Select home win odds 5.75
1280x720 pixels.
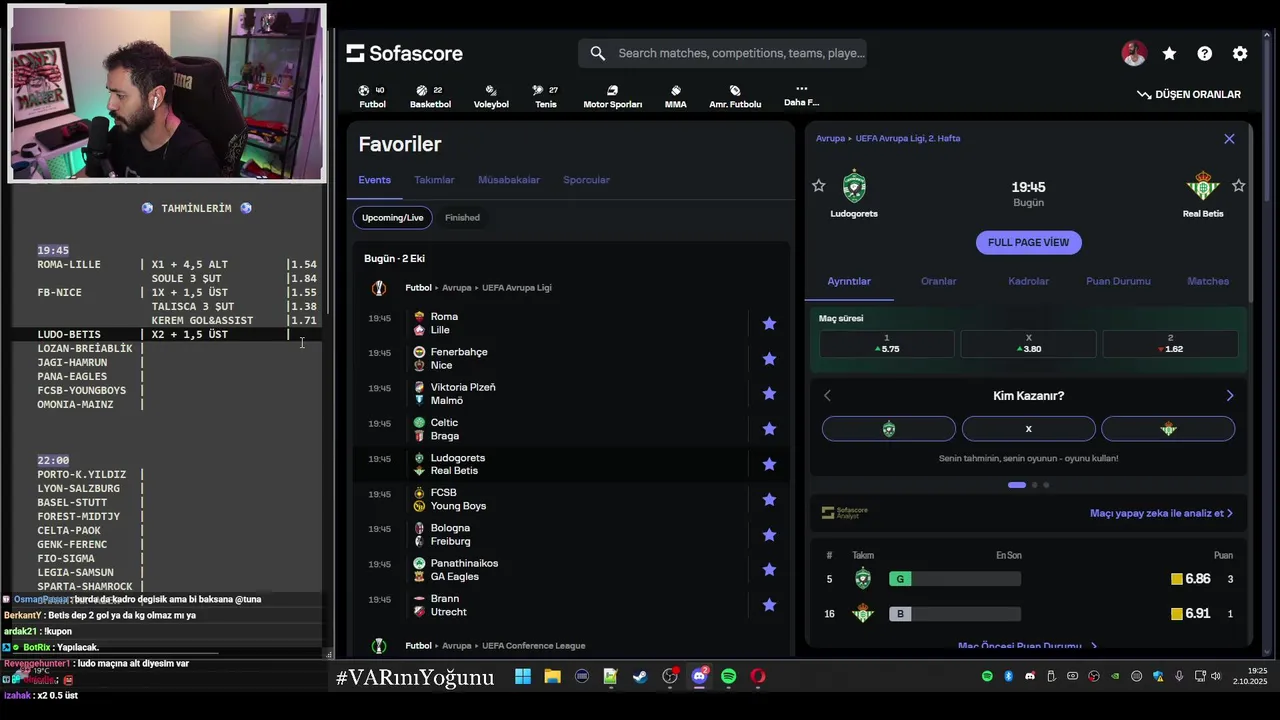coord(887,344)
